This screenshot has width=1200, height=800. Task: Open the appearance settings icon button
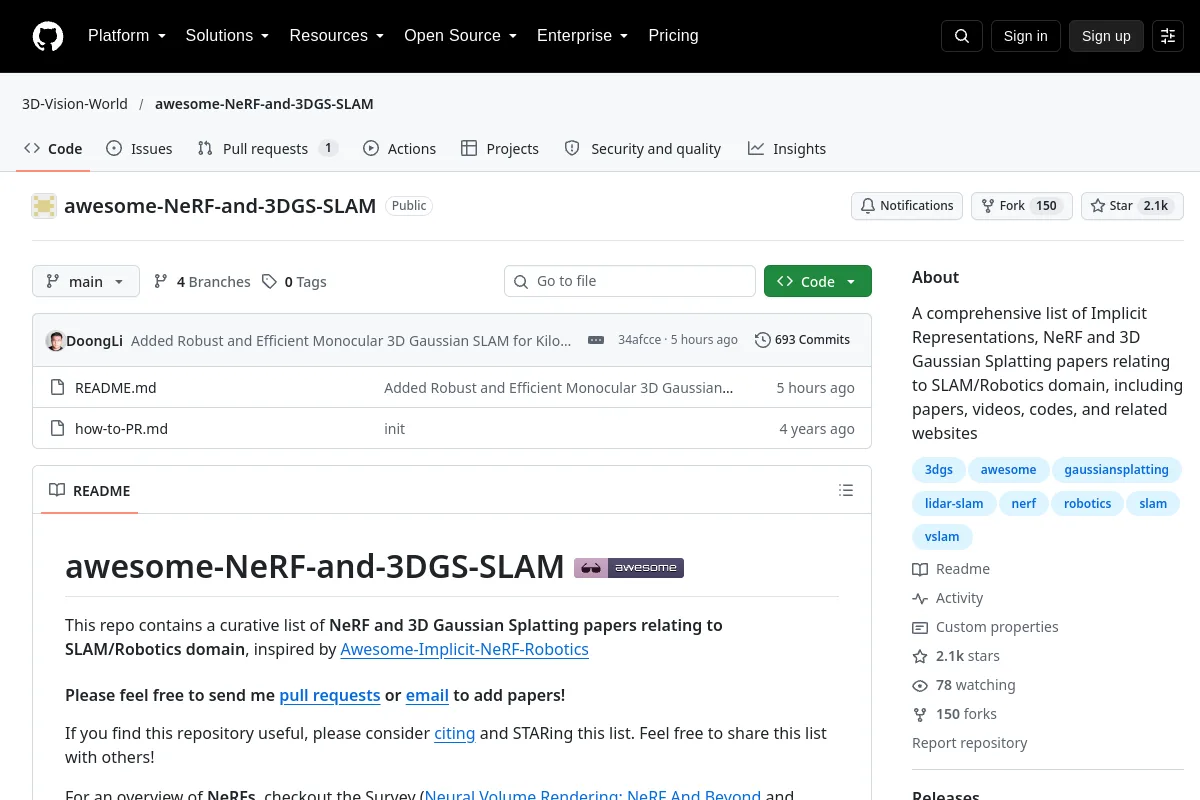point(1168,36)
